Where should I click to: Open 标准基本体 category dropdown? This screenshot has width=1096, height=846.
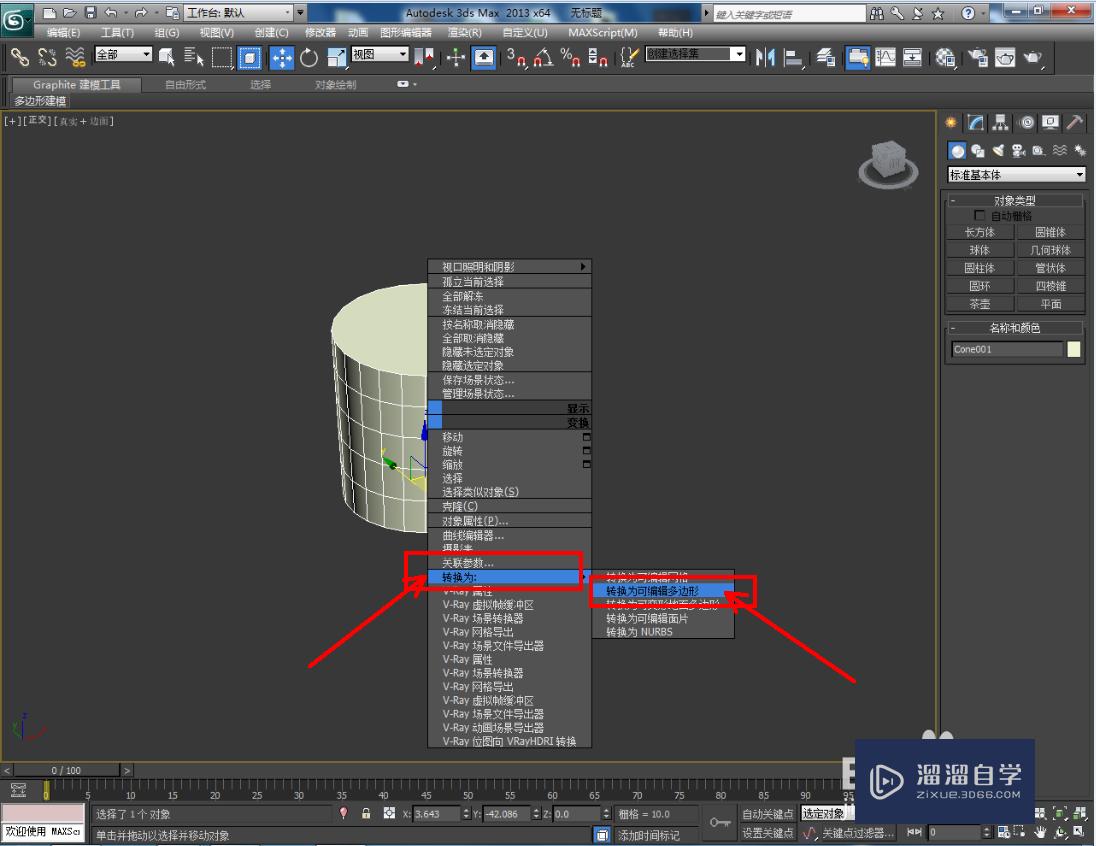(x=1016, y=174)
